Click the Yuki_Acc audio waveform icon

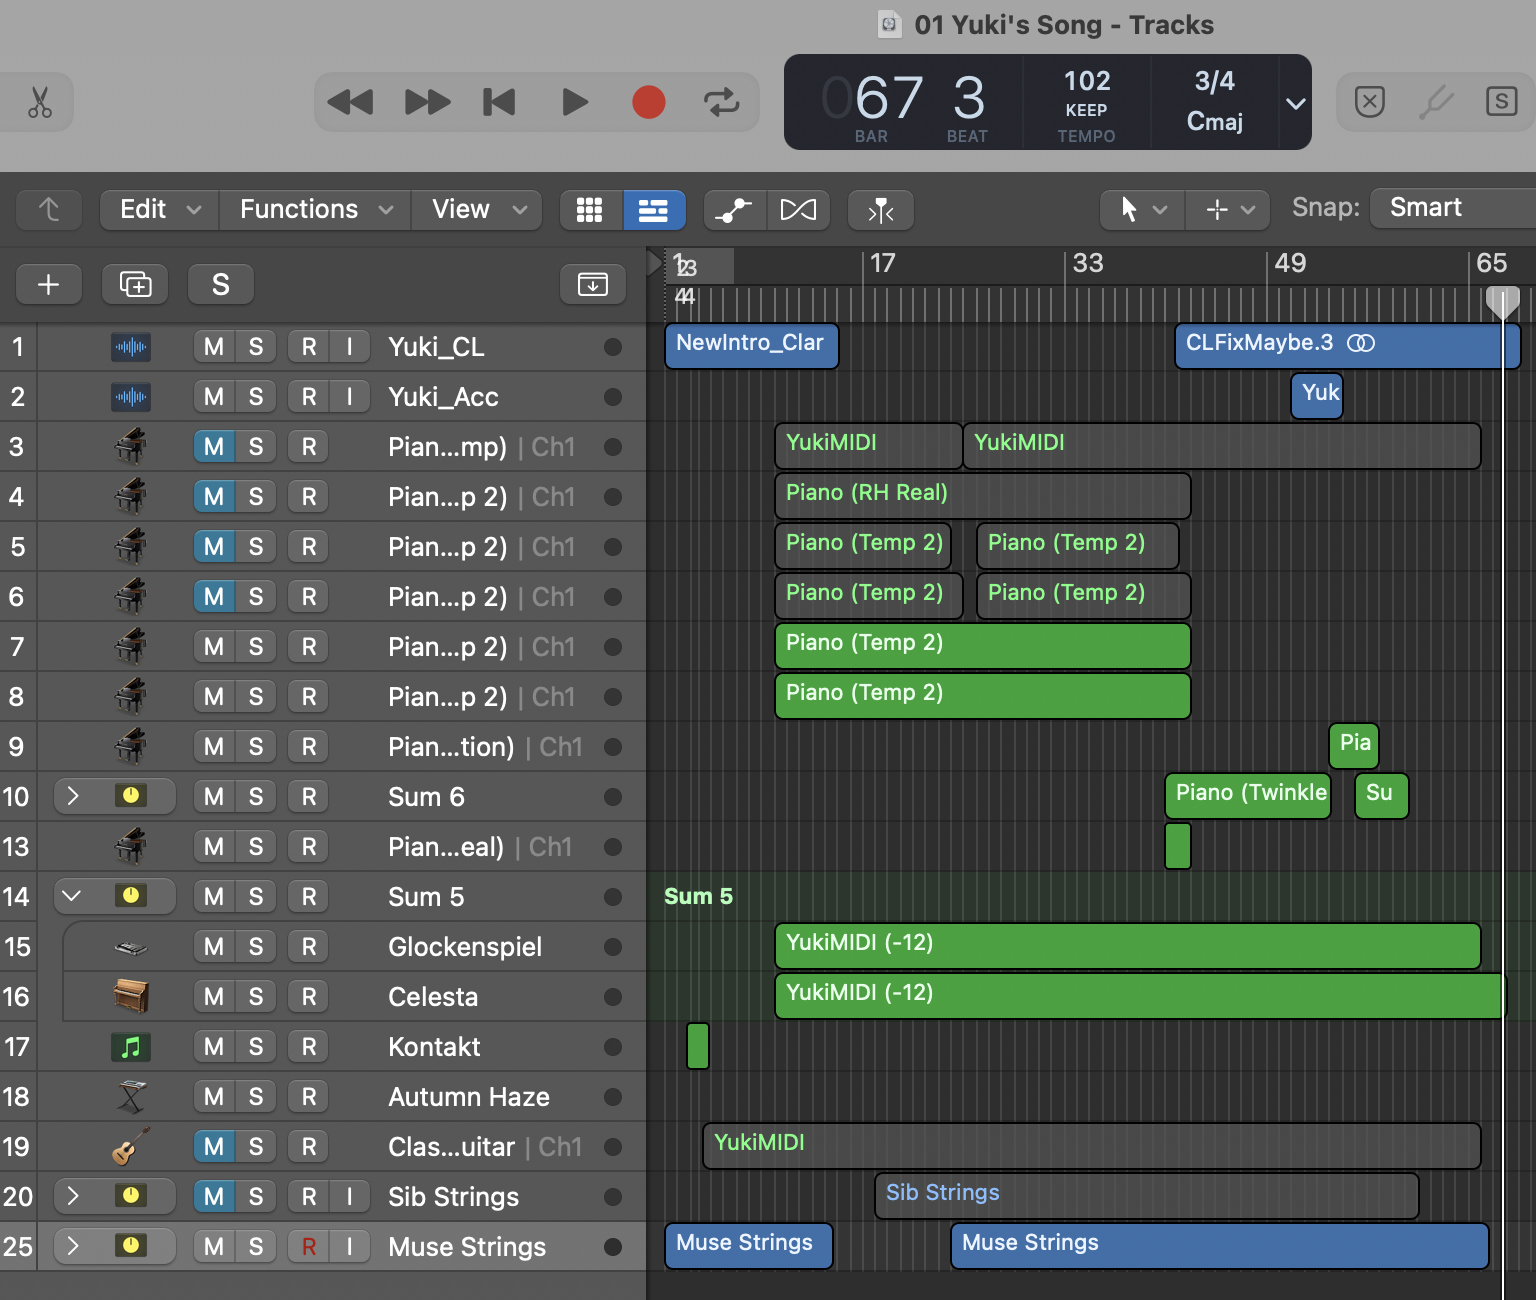[130, 397]
